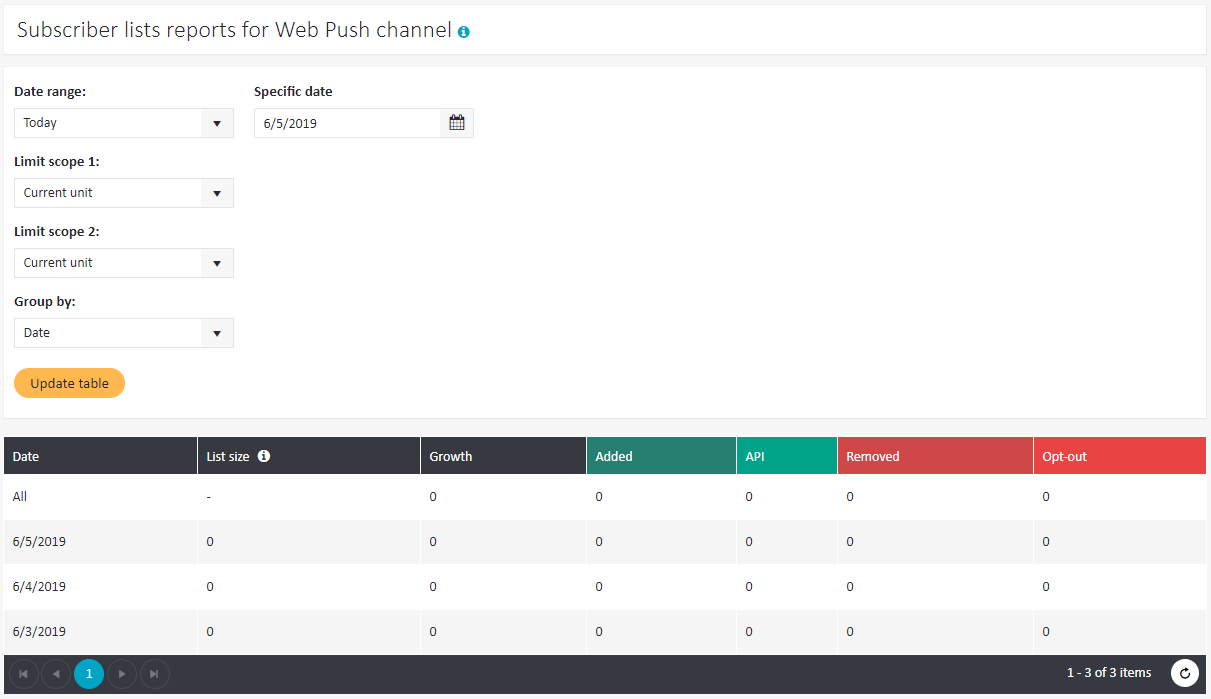
Task: Click List size value for 6/5/2019
Action: (210, 542)
